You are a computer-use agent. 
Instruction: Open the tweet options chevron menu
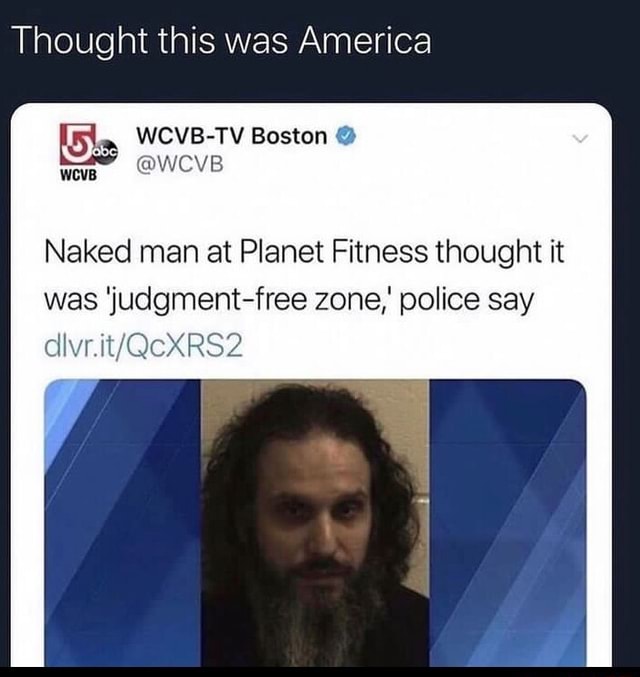point(580,139)
